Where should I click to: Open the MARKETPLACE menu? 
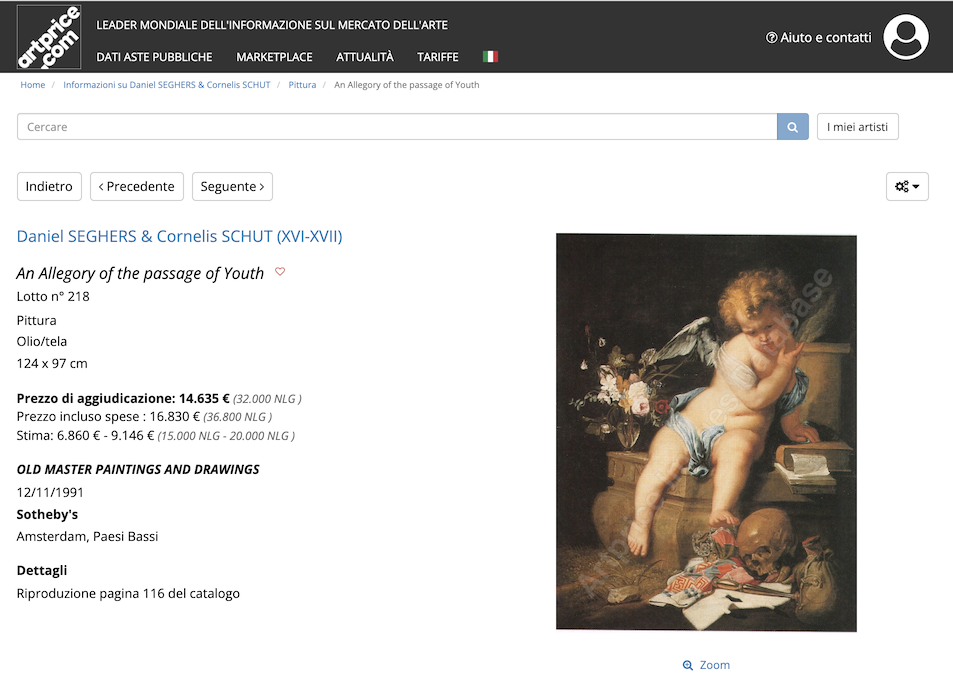tap(274, 57)
